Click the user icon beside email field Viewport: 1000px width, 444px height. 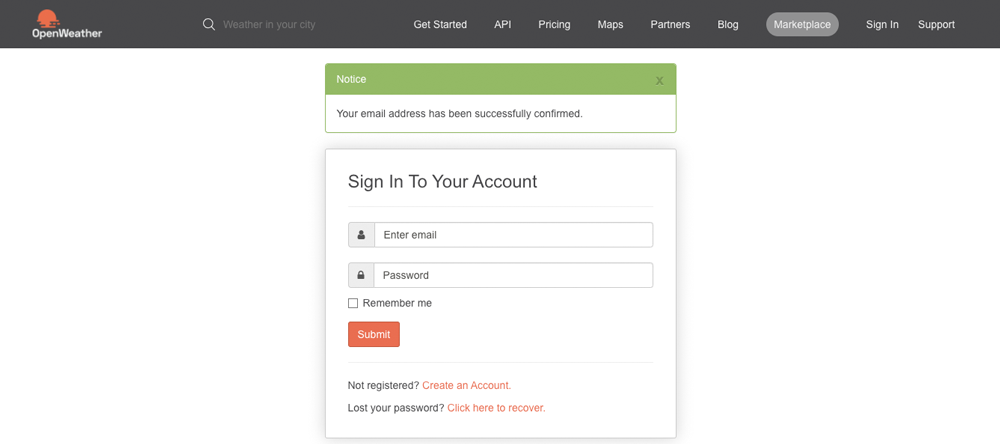point(361,235)
